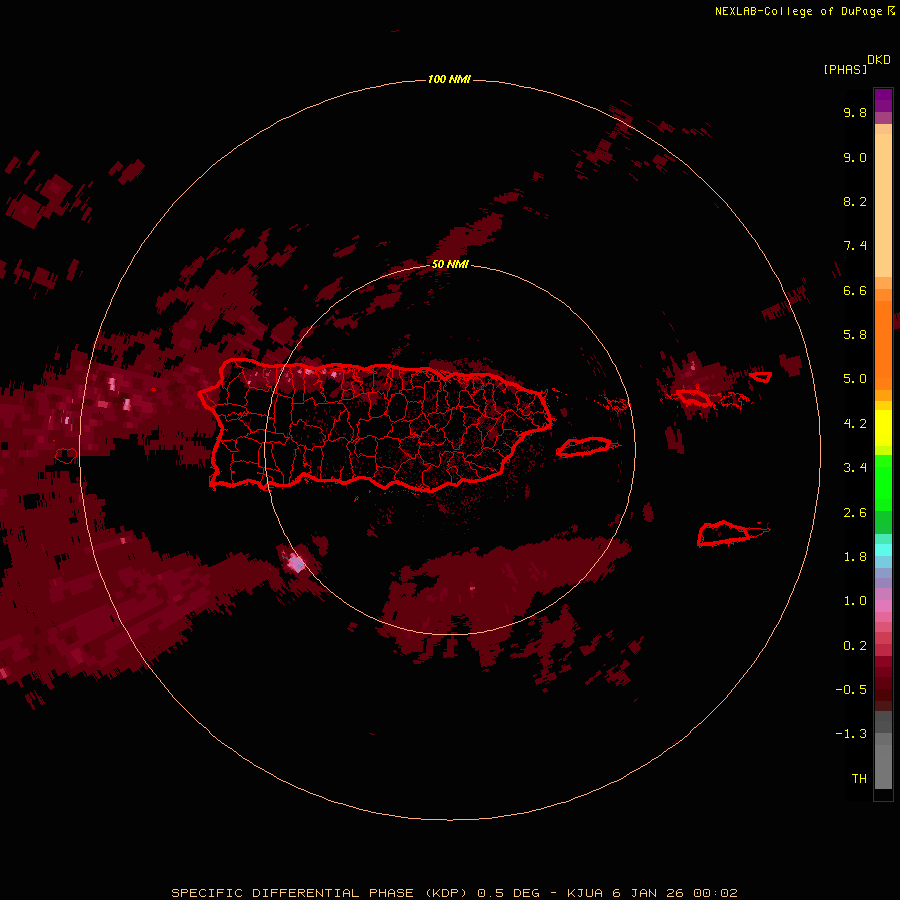Pick the cyan segment of the color scale
This screenshot has width=900, height=900.
pyautogui.click(x=883, y=550)
